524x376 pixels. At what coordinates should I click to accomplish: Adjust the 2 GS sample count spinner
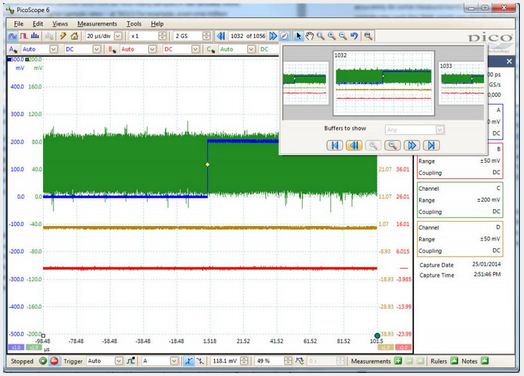pyautogui.click(x=207, y=36)
